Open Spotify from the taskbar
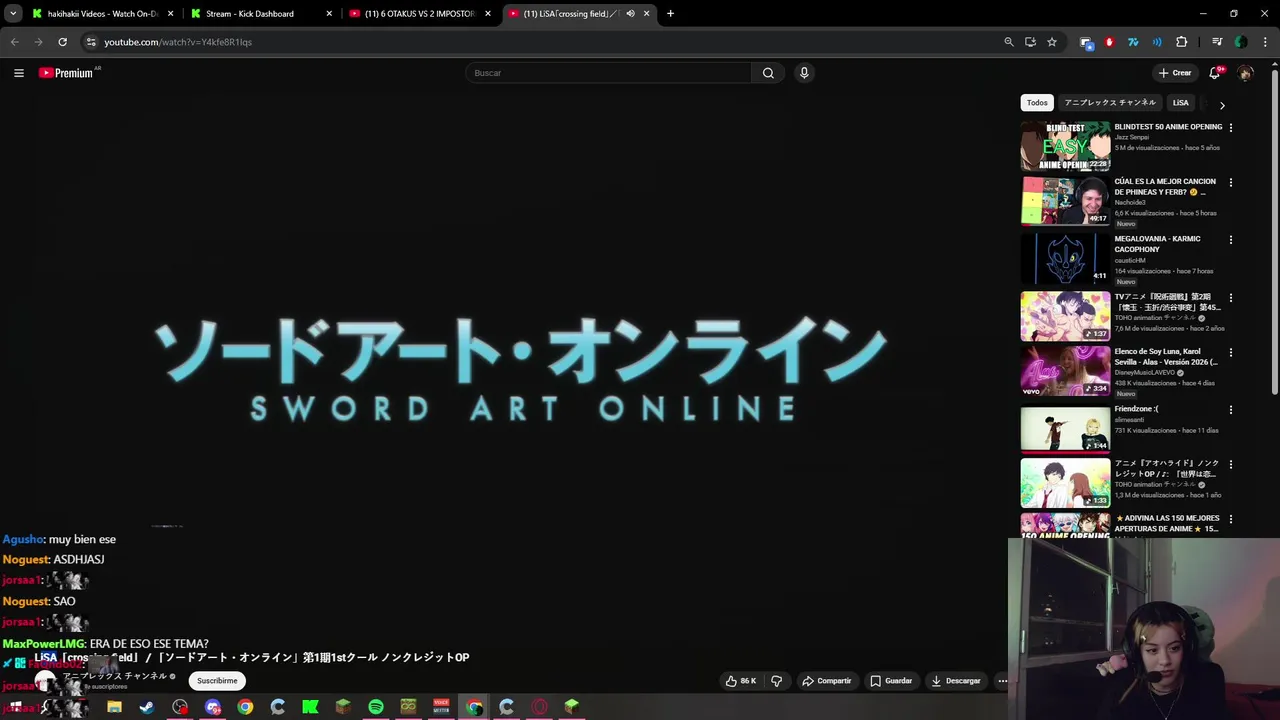 point(376,707)
